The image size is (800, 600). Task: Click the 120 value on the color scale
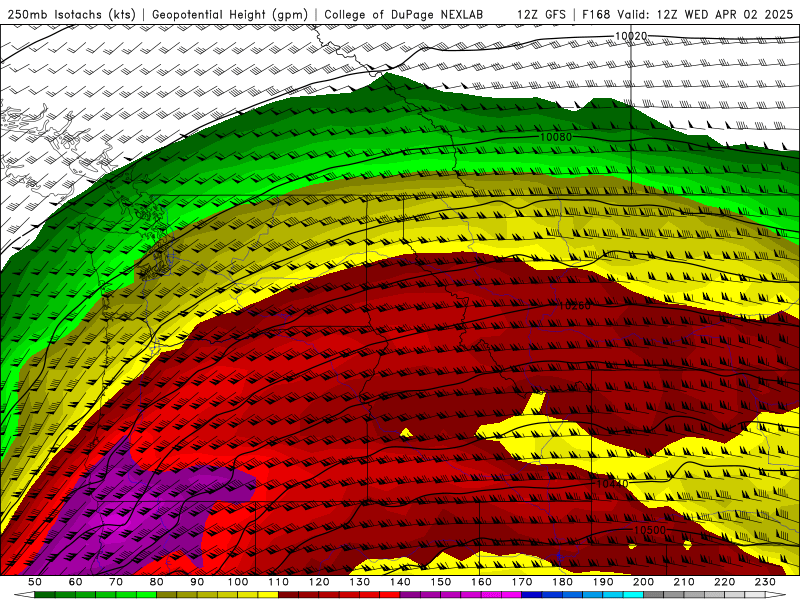coord(319,582)
